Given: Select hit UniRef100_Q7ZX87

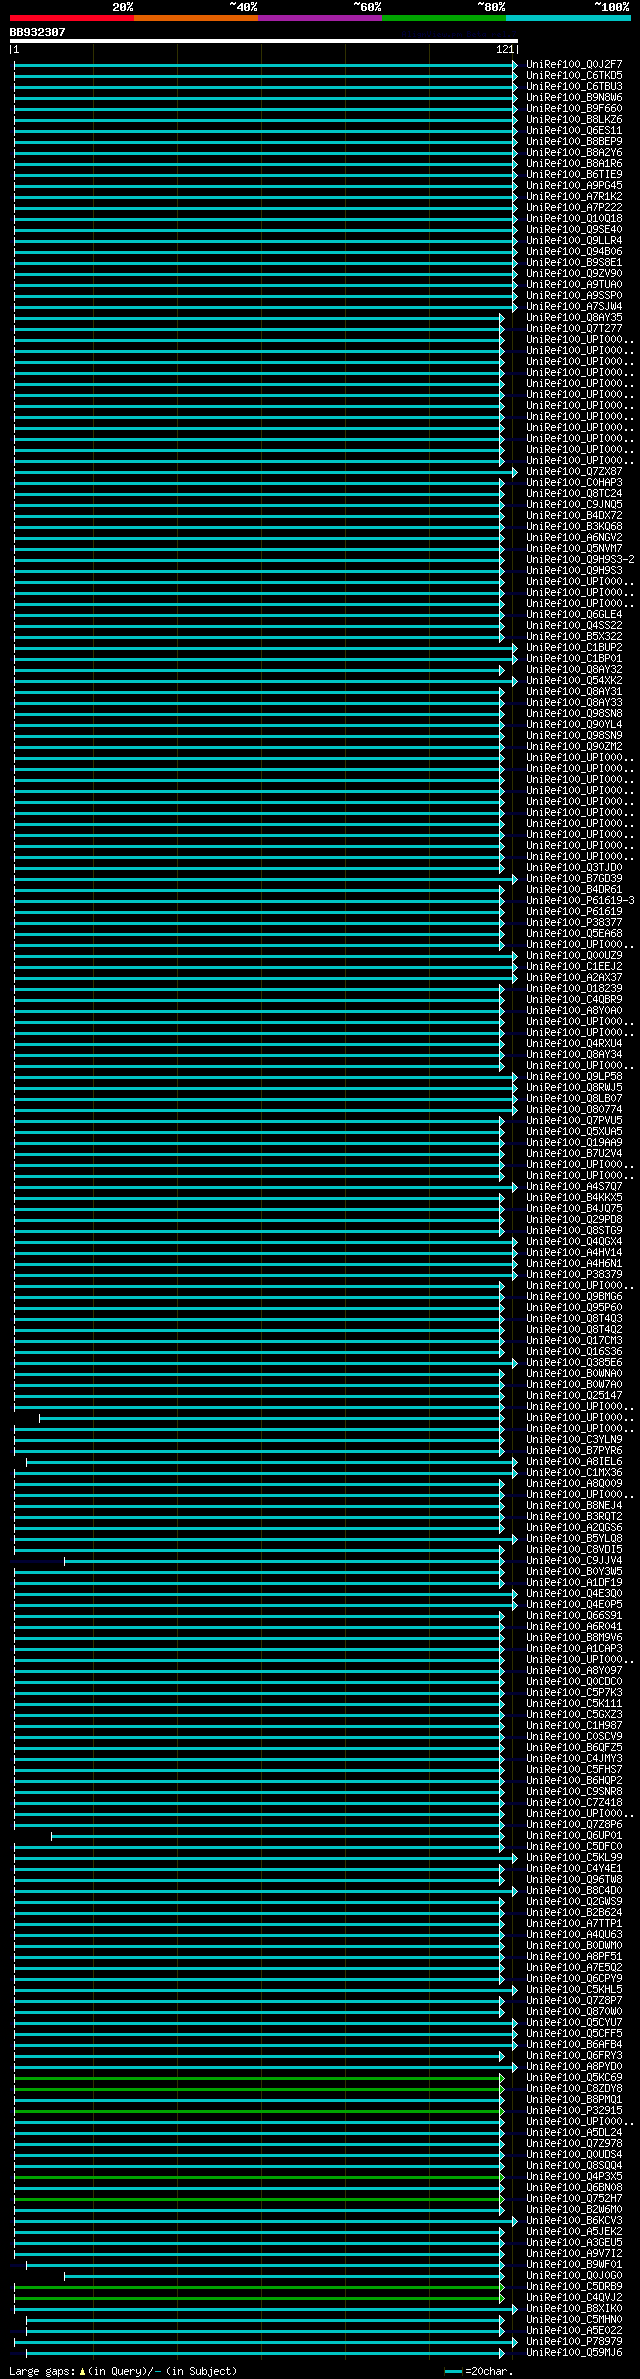Looking at the screenshot, I should pyautogui.click(x=574, y=471).
